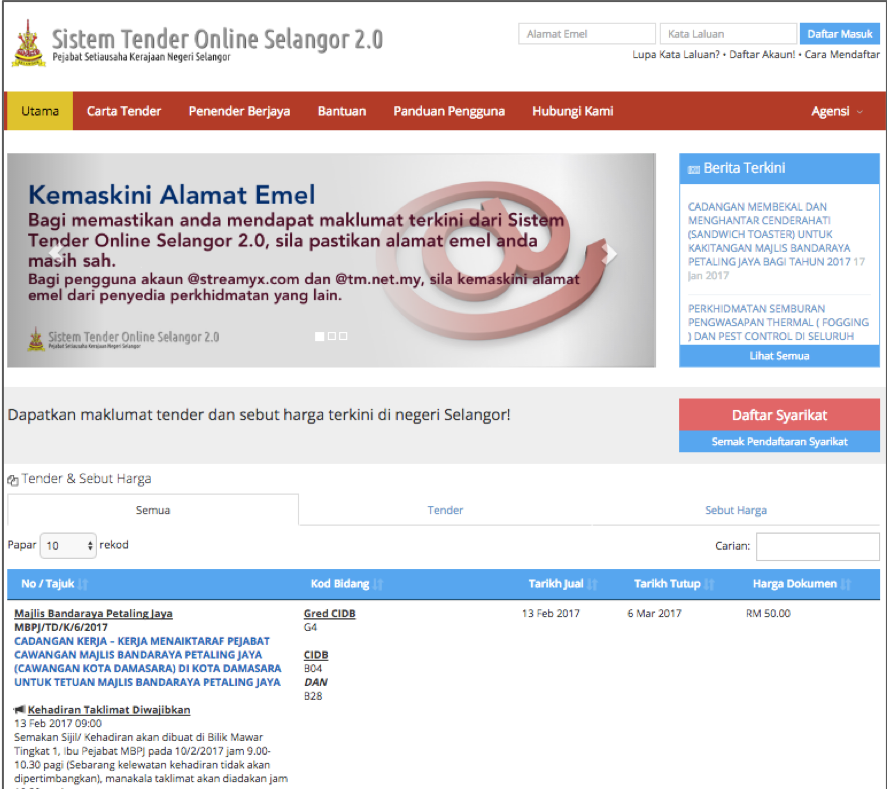Image resolution: width=887 pixels, height=789 pixels.
Task: Focus the Kata Laluan input field
Action: (x=728, y=34)
